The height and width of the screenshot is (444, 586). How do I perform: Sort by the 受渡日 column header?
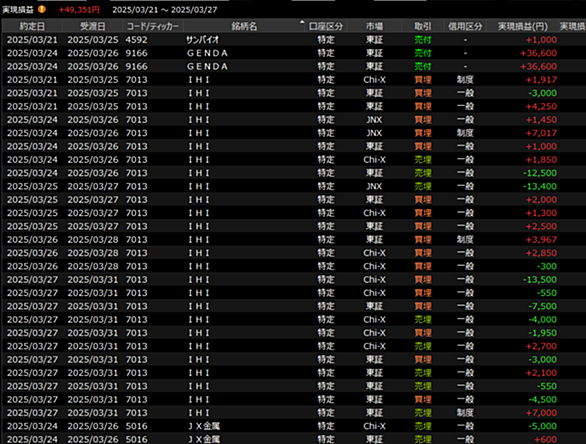93,26
